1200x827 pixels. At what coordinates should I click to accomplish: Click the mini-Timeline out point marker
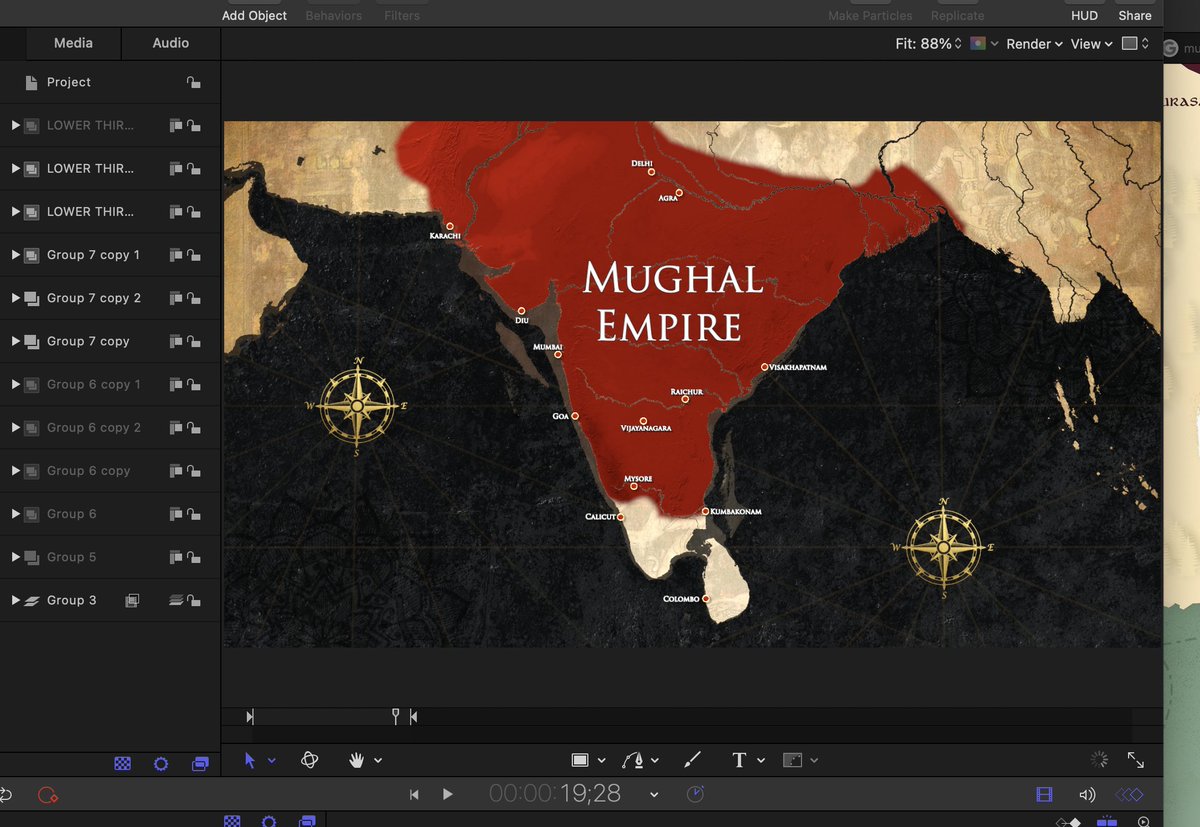tap(414, 716)
